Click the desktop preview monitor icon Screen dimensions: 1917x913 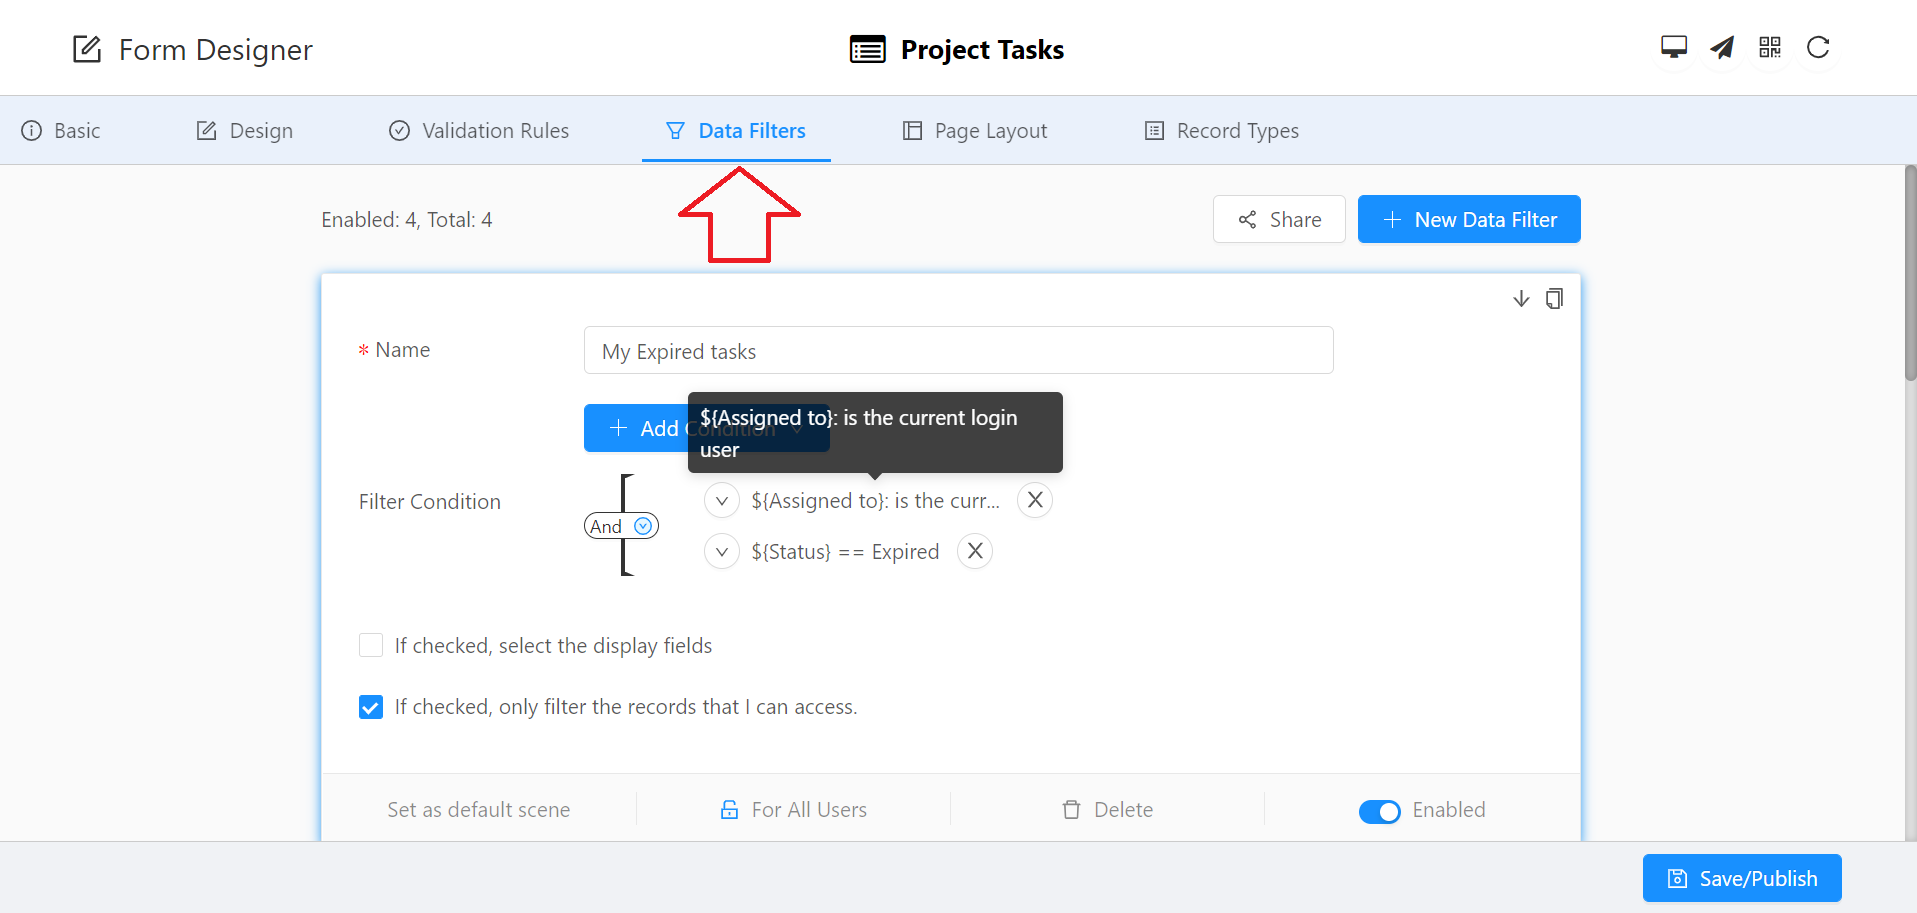click(x=1674, y=47)
